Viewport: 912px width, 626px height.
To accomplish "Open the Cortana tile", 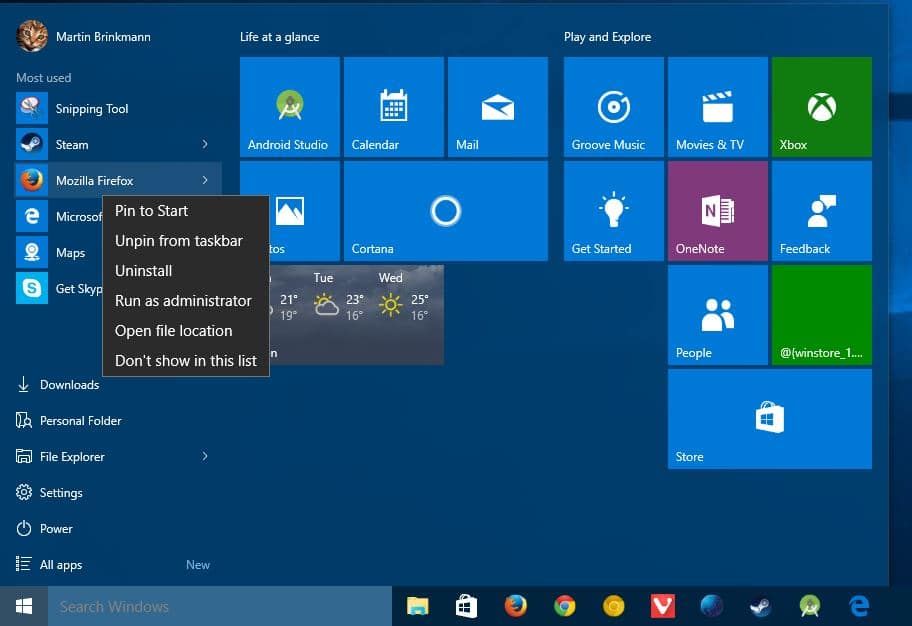I will (x=446, y=211).
